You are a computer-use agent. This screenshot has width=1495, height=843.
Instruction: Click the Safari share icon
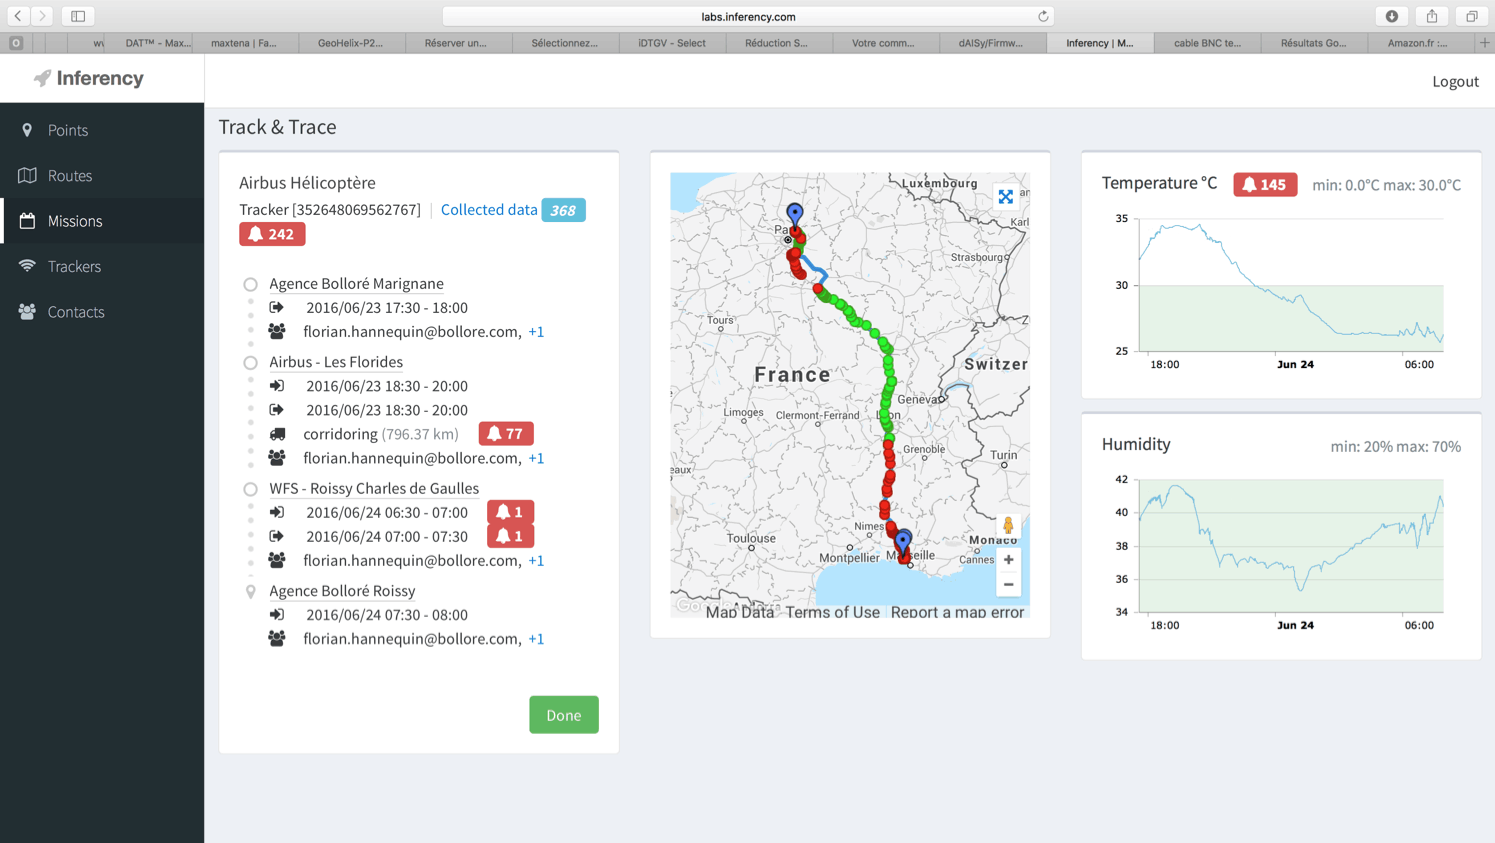coord(1432,16)
